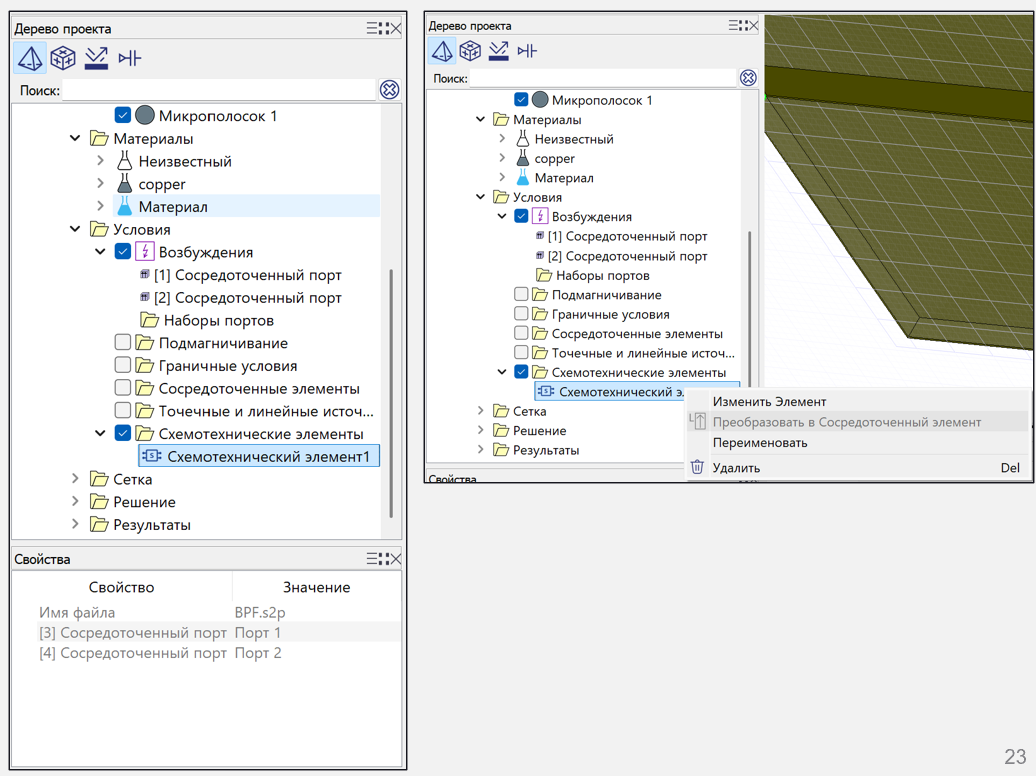This screenshot has height=776, width=1036.
Task: Click the graph icon in left panel toolbar
Action: click(x=96, y=59)
